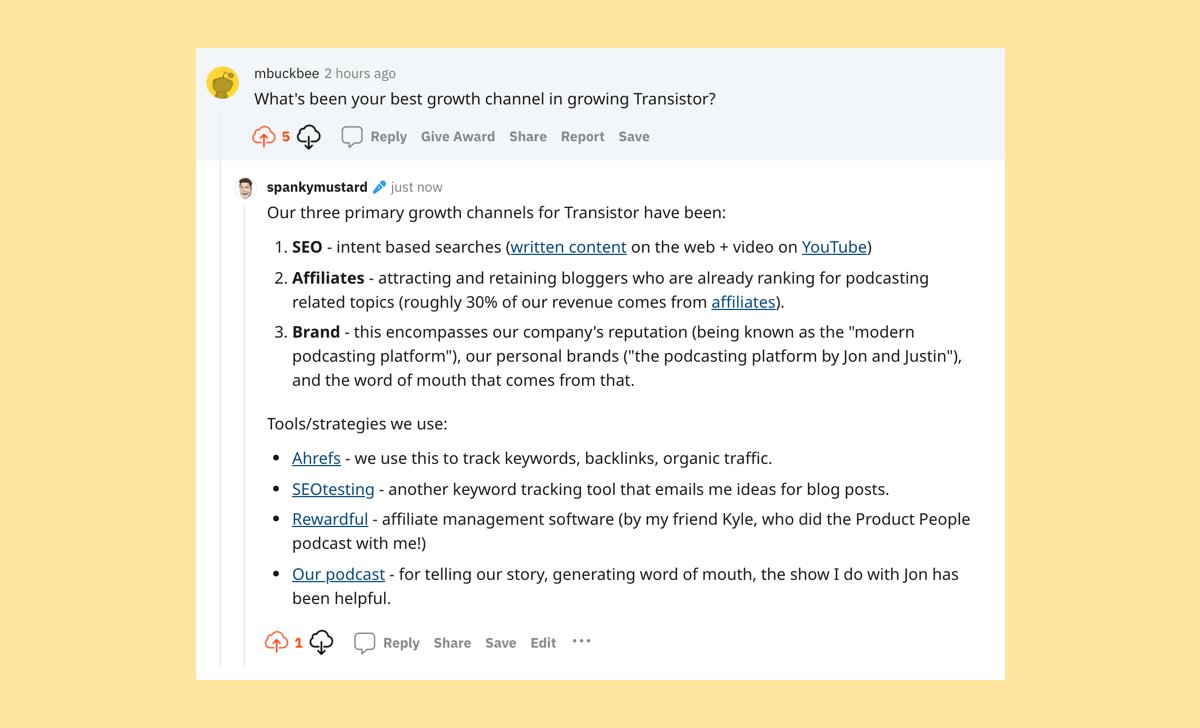The image size is (1200, 728).
Task: Save mbuckbee's comment
Action: coord(634,137)
